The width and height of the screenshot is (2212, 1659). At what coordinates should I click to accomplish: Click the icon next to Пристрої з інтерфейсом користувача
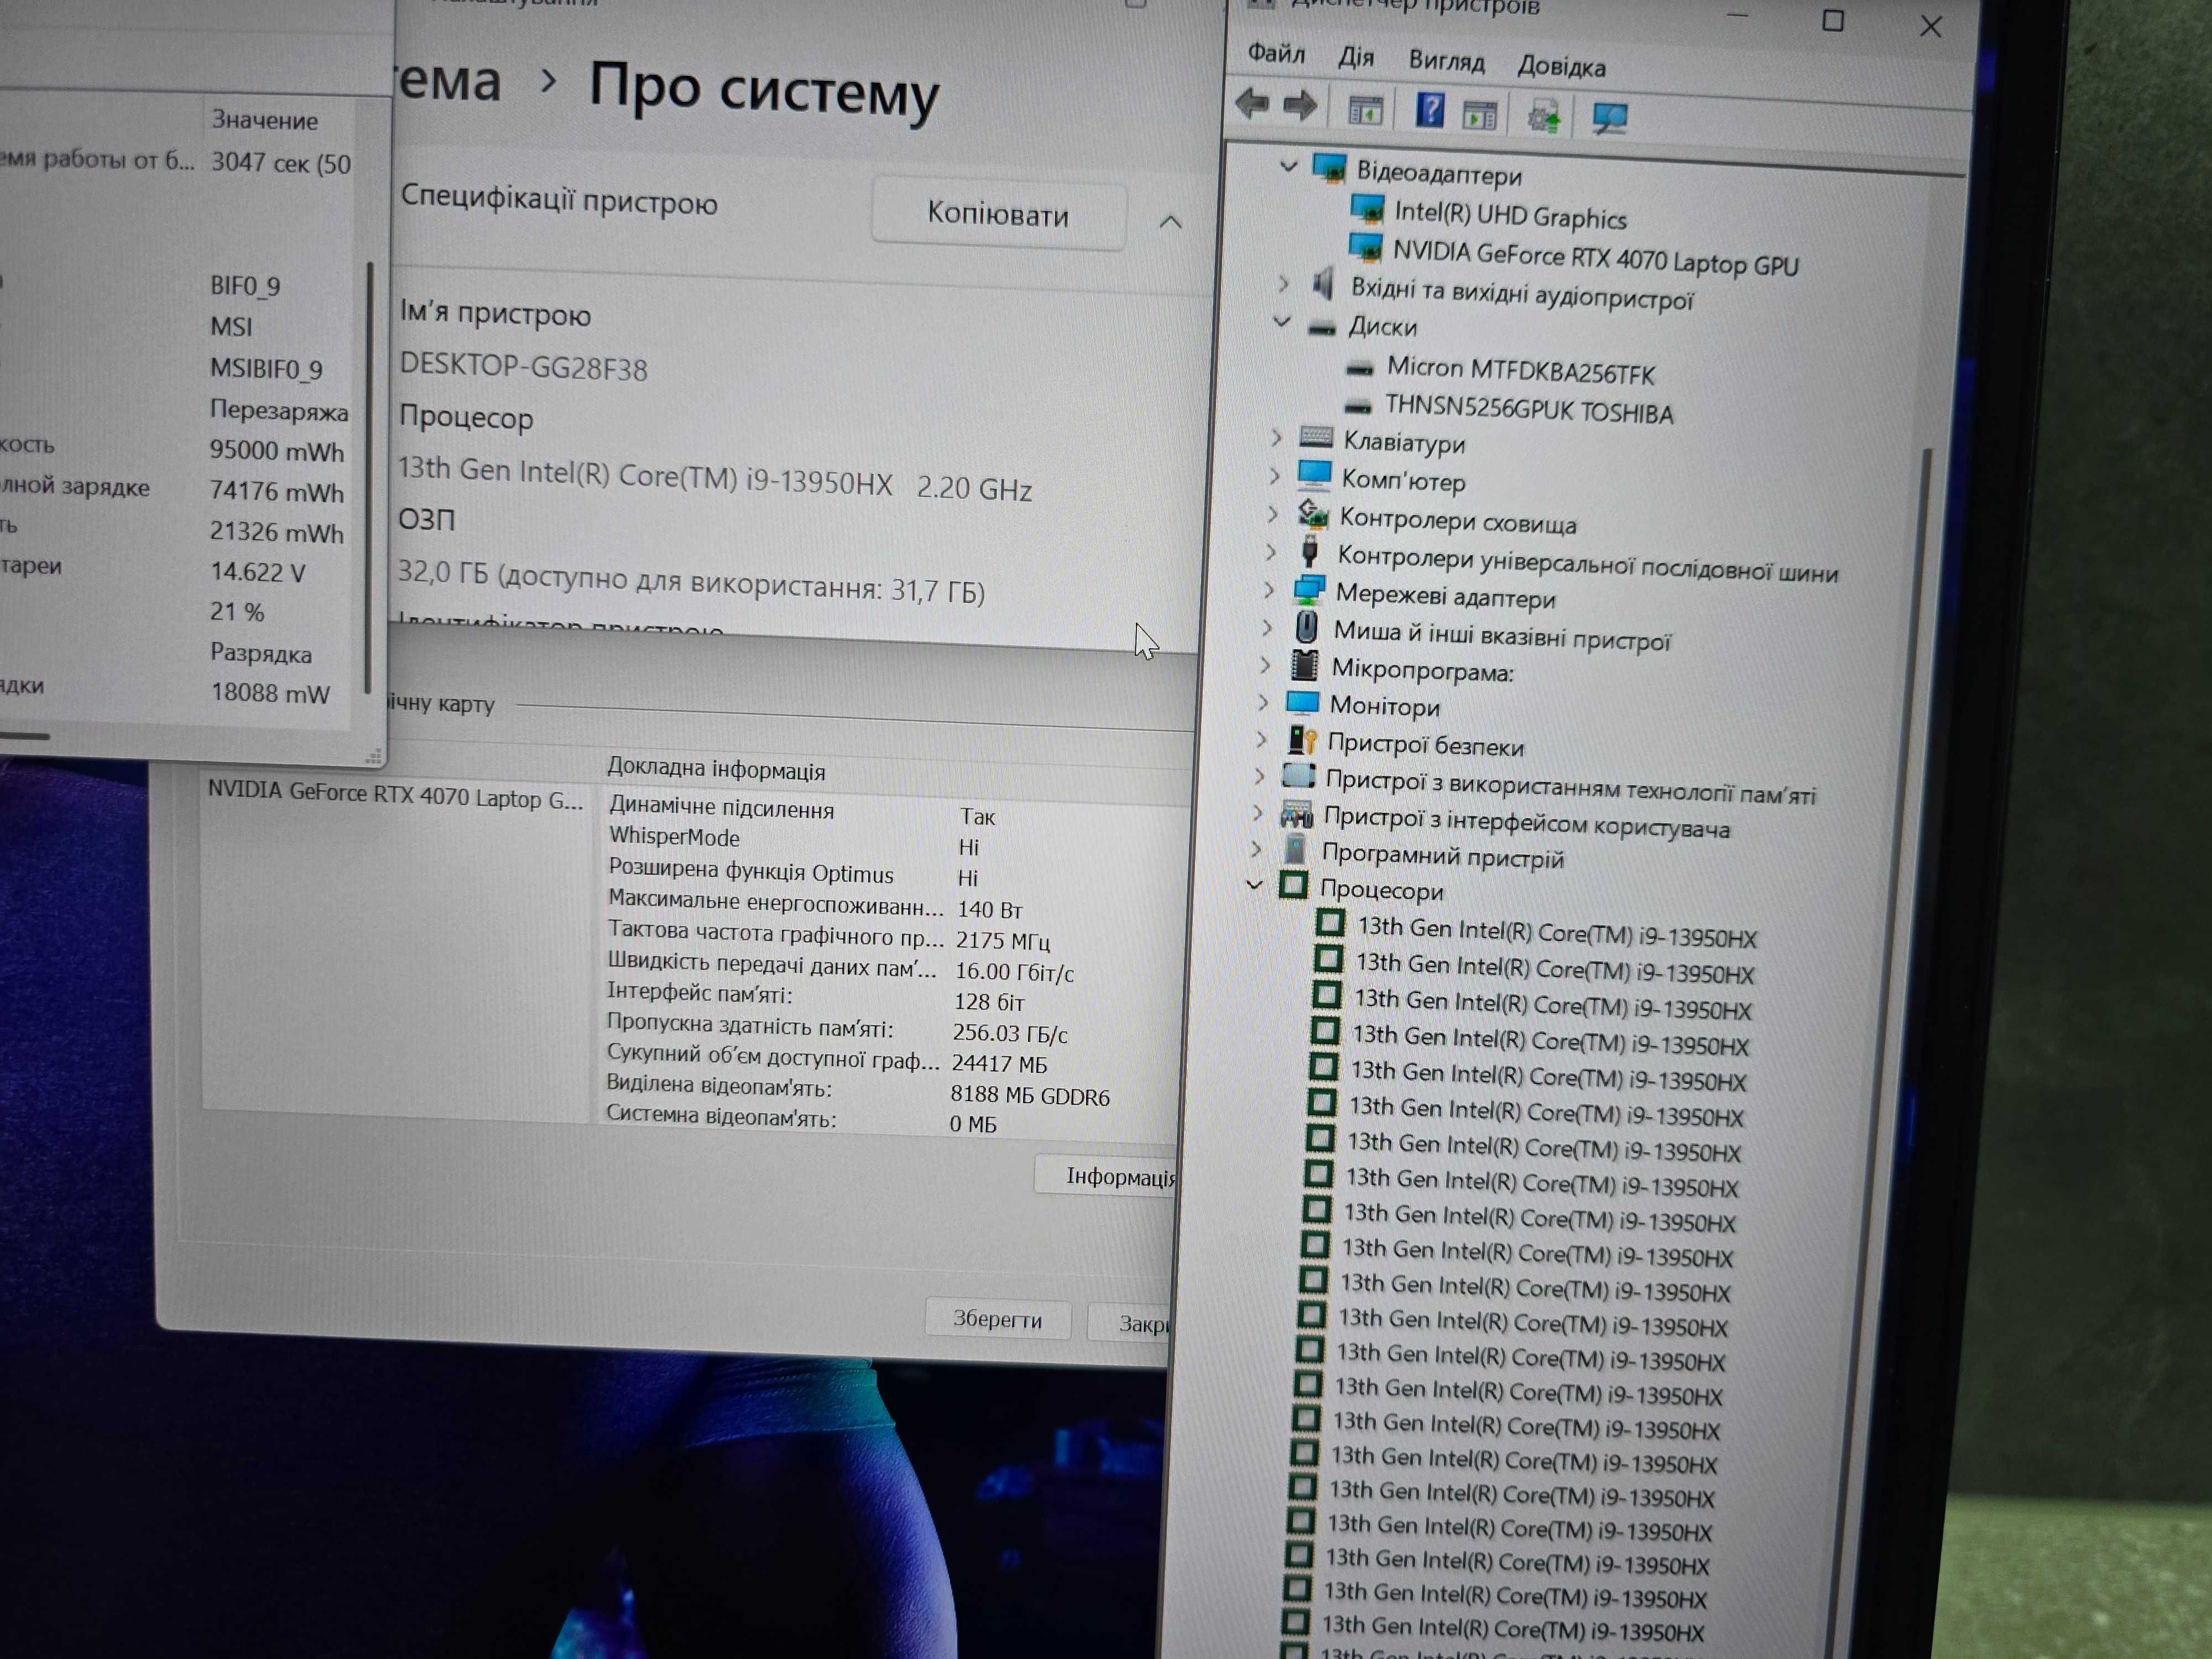1296,814
